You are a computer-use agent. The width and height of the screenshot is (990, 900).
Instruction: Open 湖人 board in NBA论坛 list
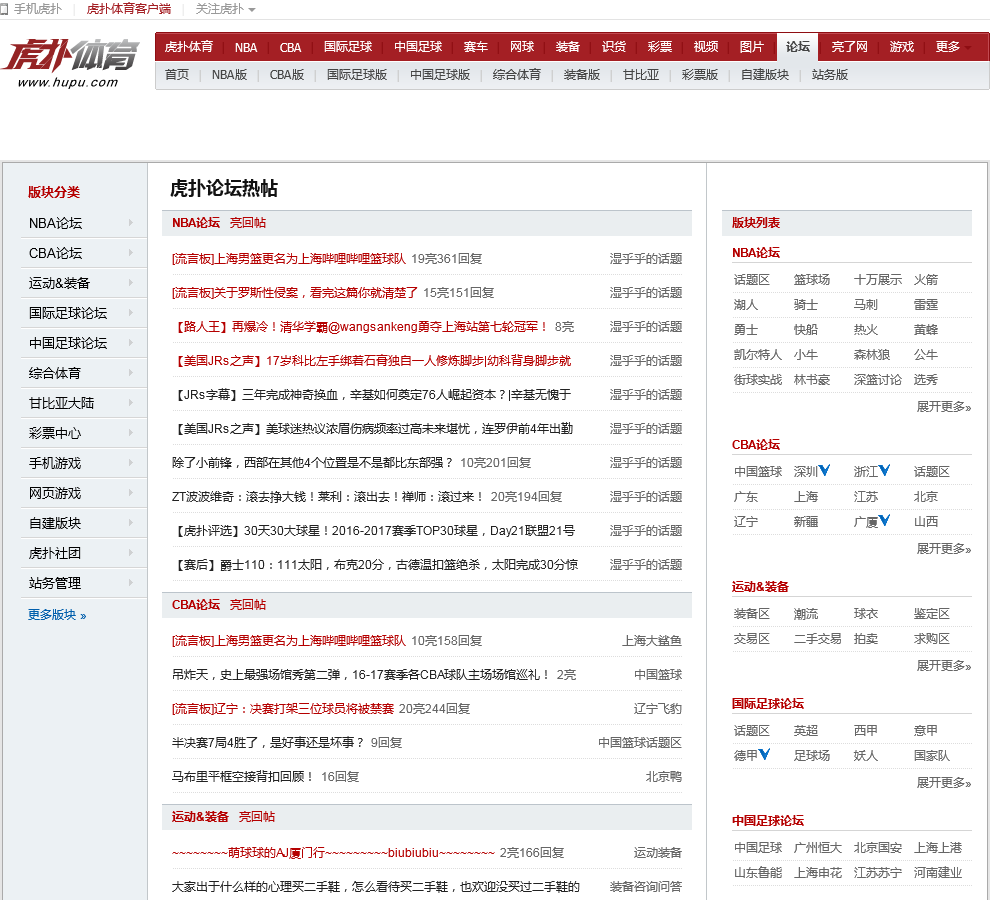pos(746,304)
